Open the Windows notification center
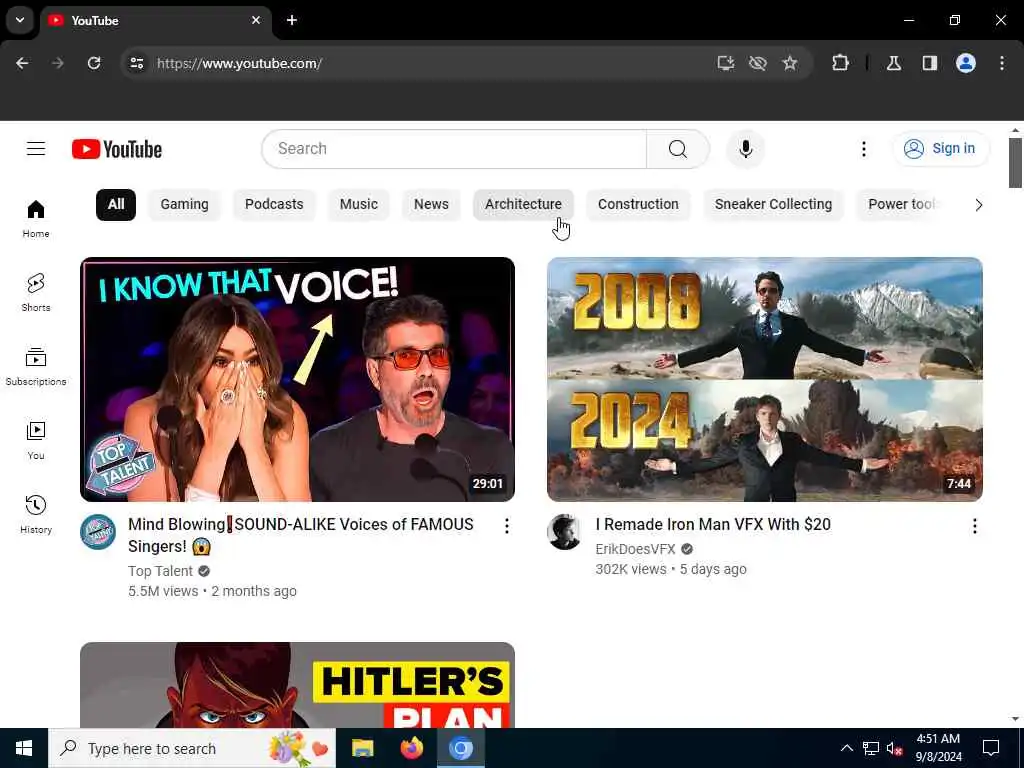The width and height of the screenshot is (1024, 768). pyautogui.click(x=991, y=748)
